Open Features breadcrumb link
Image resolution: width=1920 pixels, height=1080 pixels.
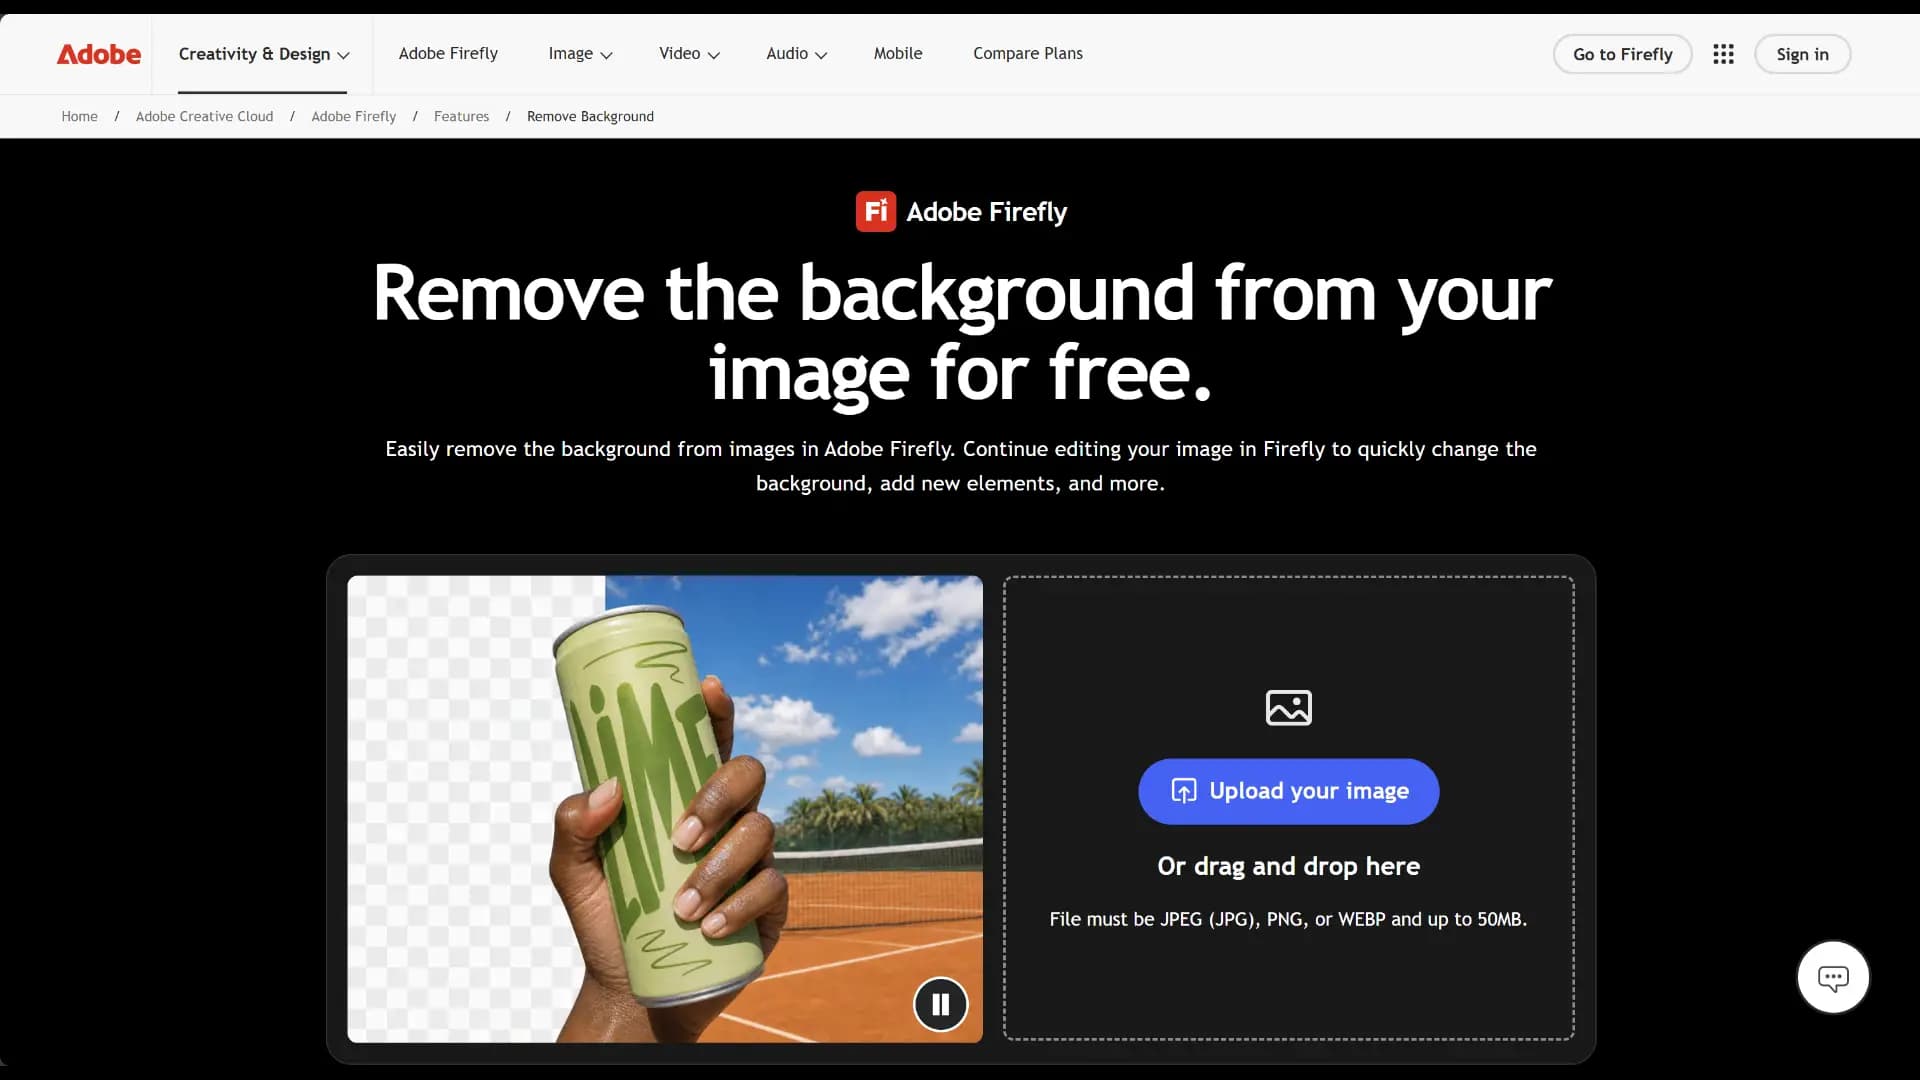pyautogui.click(x=461, y=117)
